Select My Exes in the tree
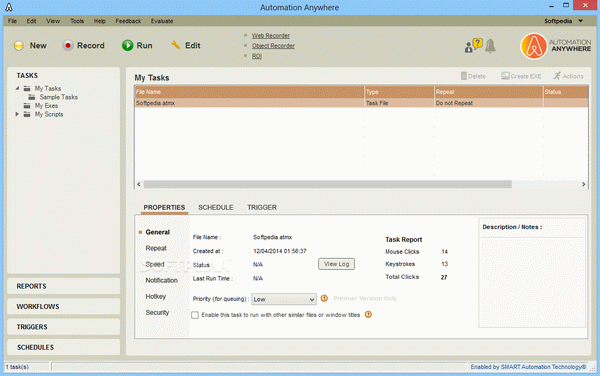Screen dimensions: 600x376 pyautogui.click(x=46, y=106)
